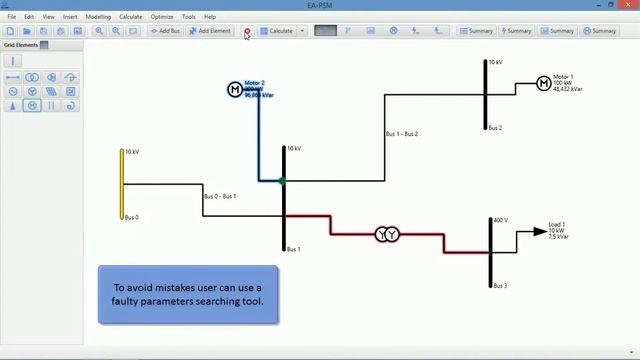Image resolution: width=640 pixels, height=360 pixels.
Task: Click the New file toolbar icon
Action: pos(10,31)
